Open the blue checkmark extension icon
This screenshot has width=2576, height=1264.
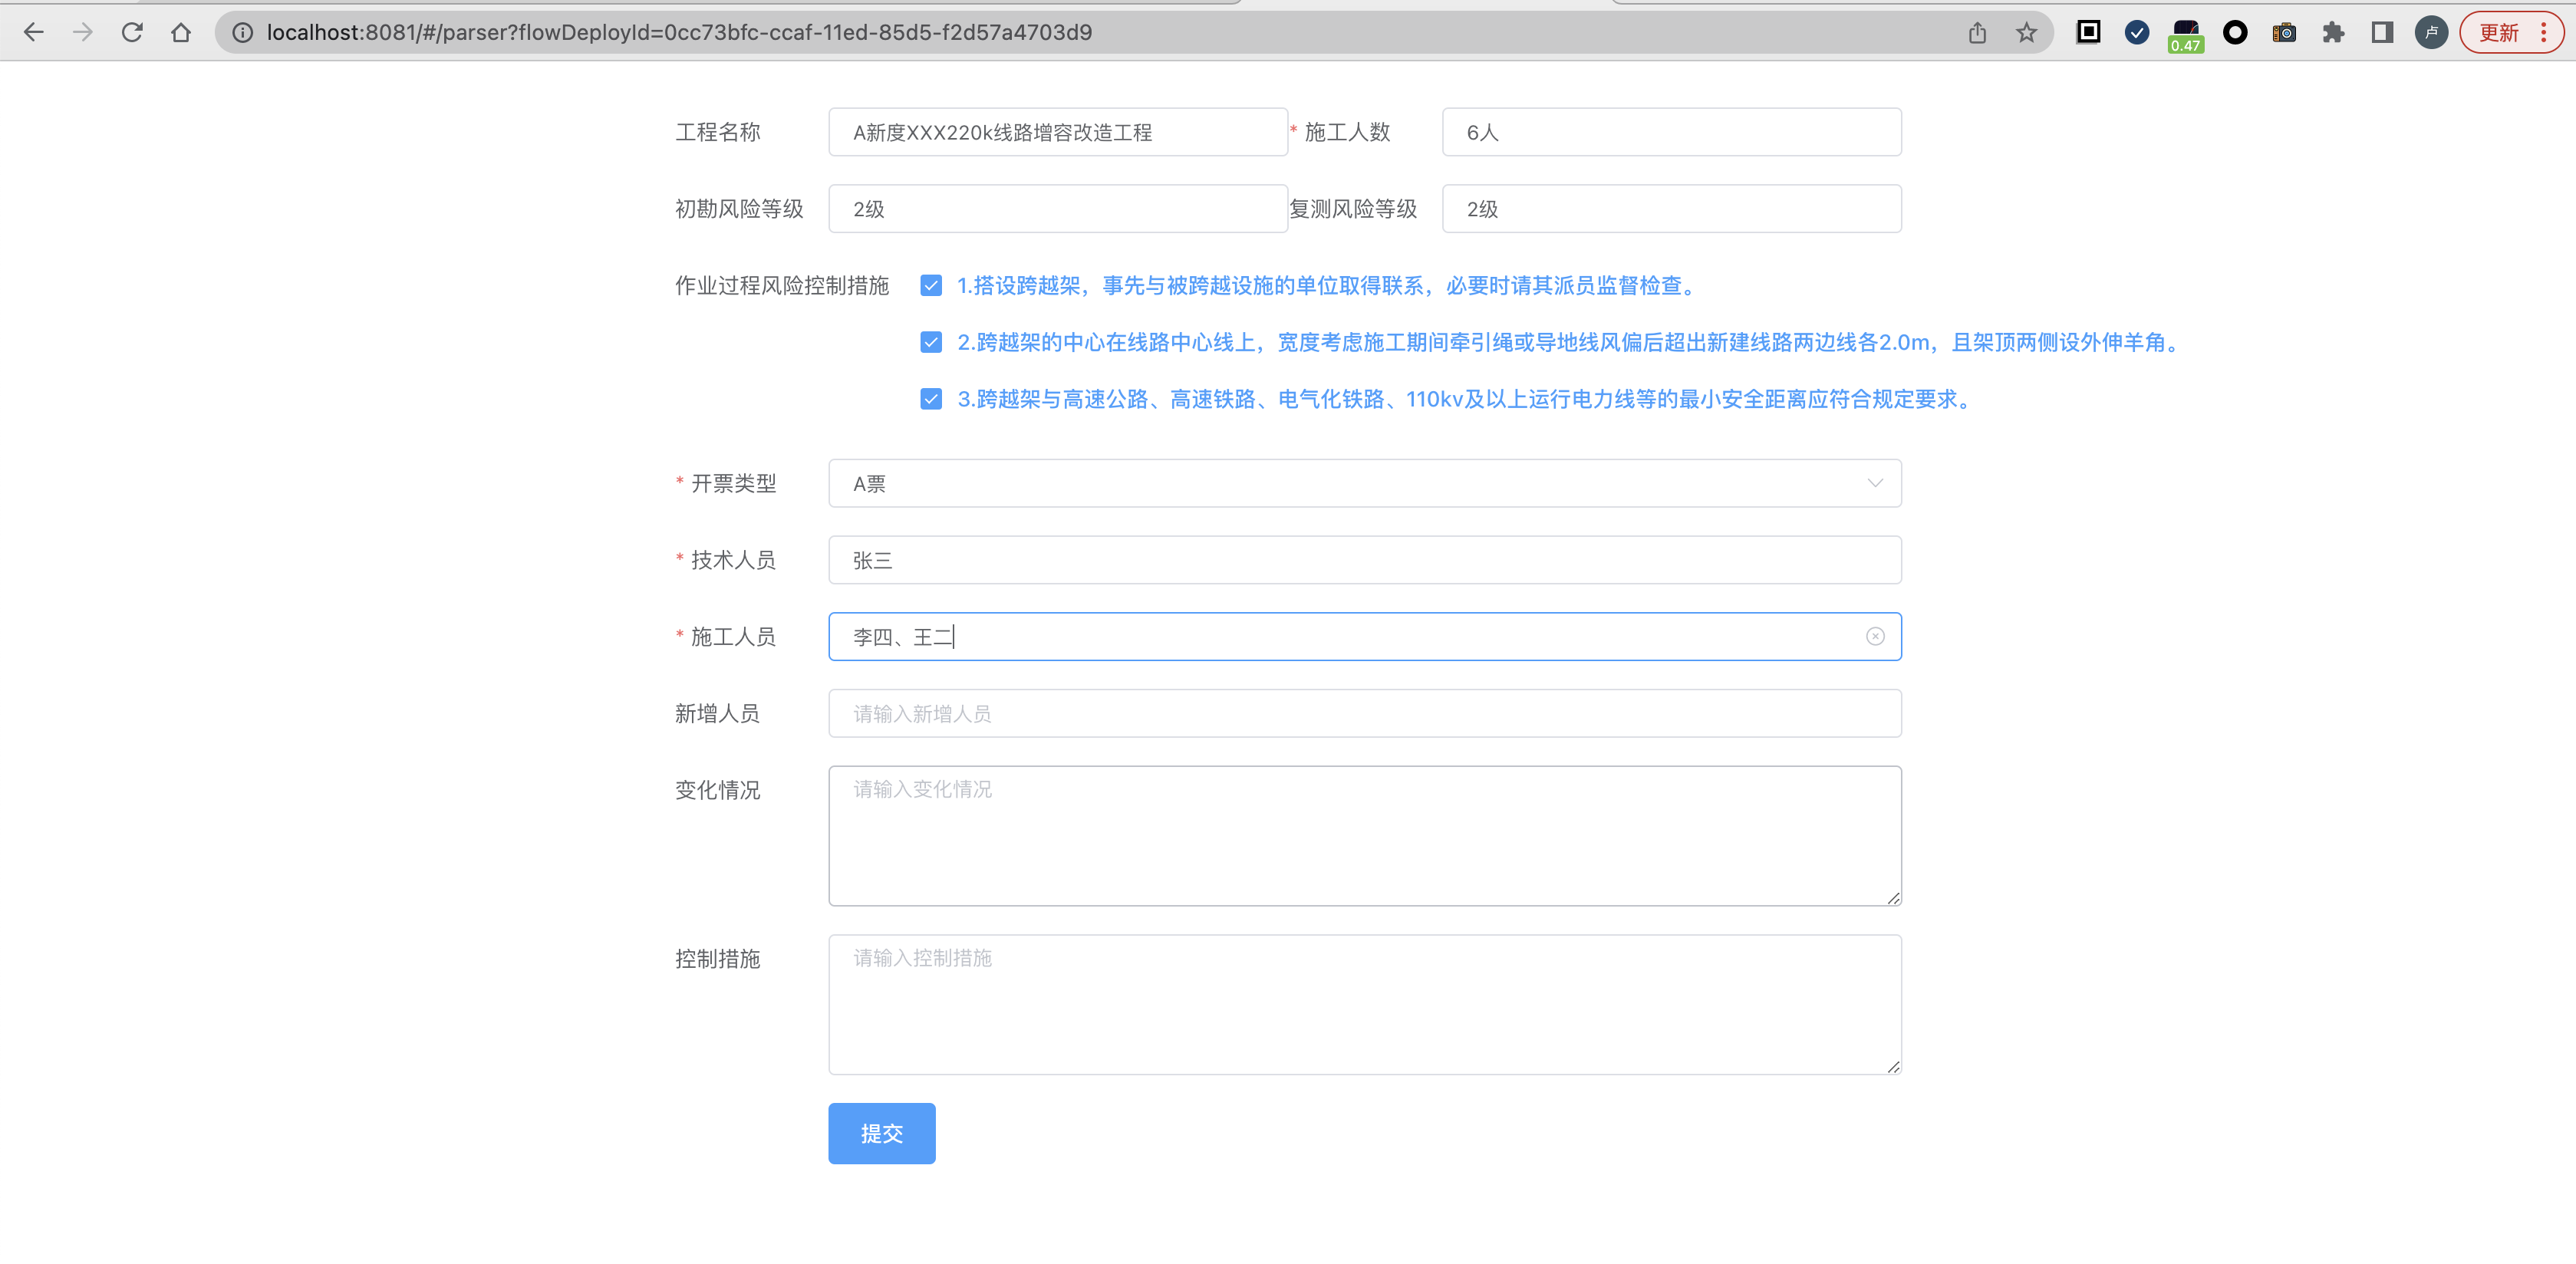(2137, 32)
